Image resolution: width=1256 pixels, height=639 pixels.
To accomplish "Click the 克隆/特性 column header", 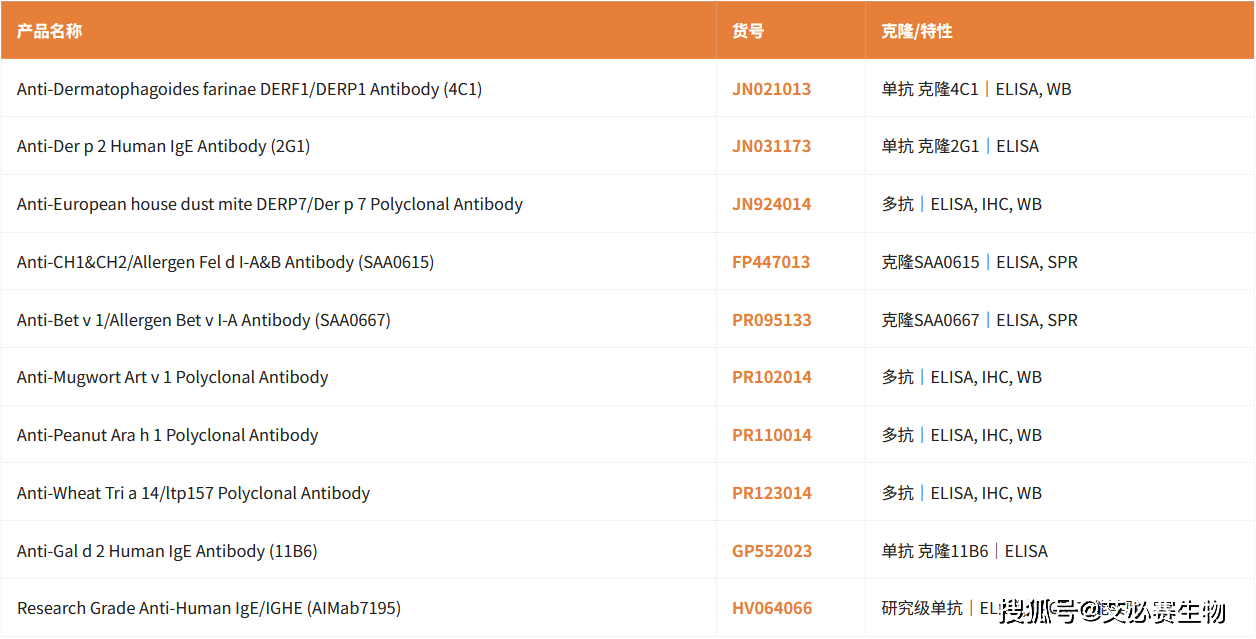I will coord(916,31).
